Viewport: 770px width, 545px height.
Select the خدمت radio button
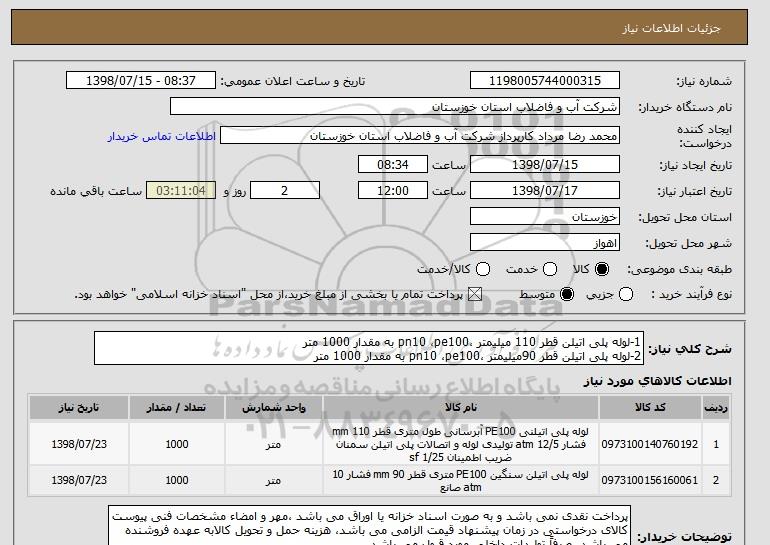click(x=550, y=269)
